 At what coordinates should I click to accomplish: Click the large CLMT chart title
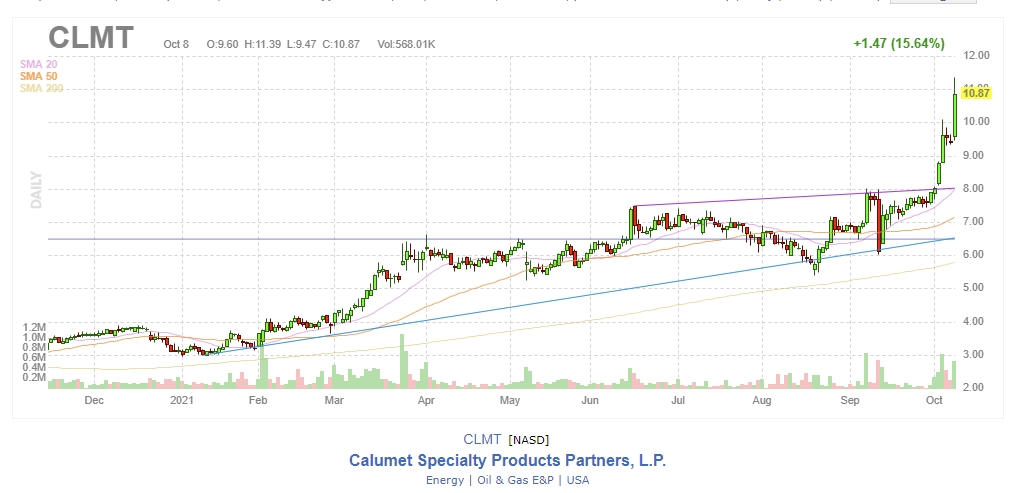[x=91, y=38]
